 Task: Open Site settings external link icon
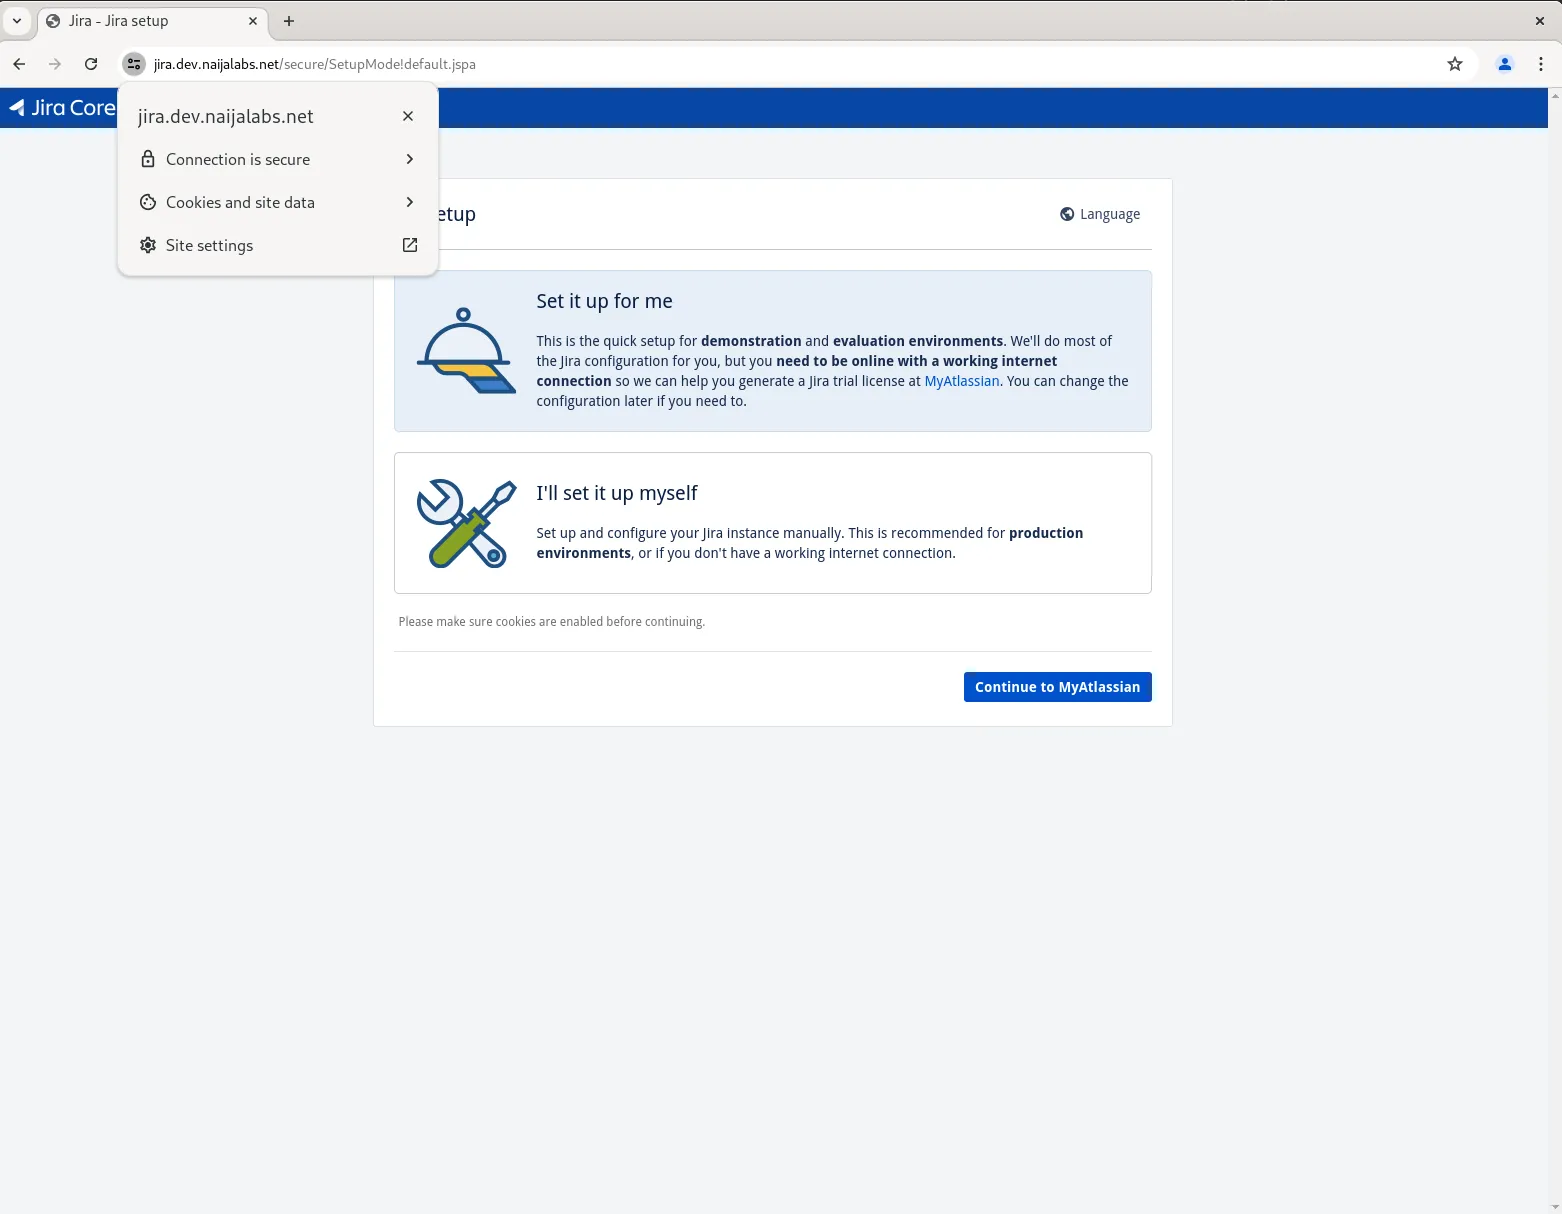(410, 245)
